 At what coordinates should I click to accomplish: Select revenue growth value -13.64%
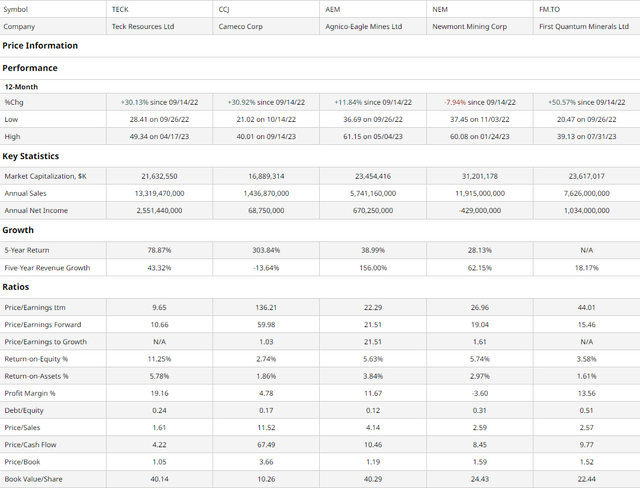pyautogui.click(x=266, y=268)
